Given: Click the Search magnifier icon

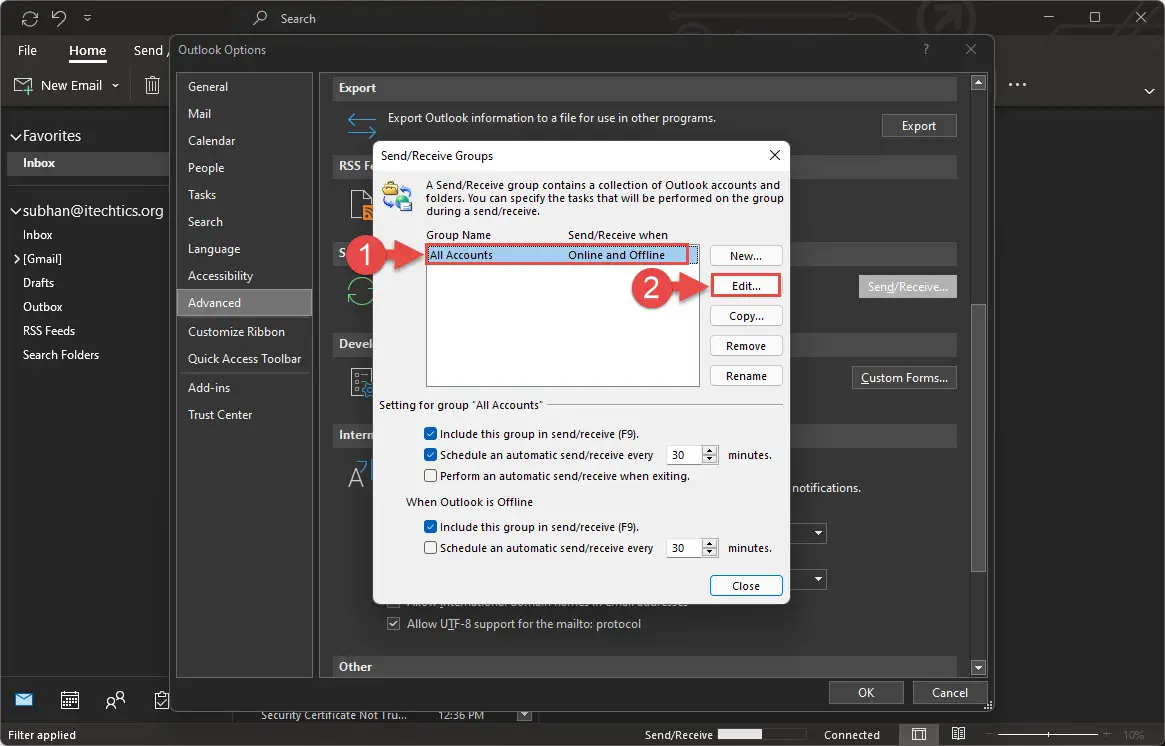Looking at the screenshot, I should [x=260, y=18].
